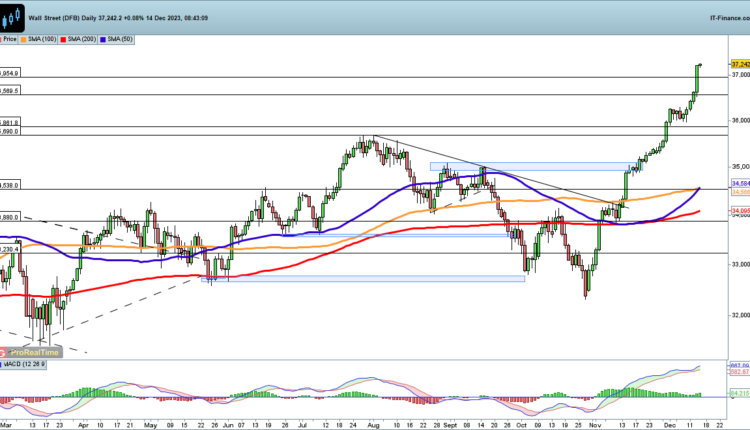Click the Aug month label on time axis
Image resolution: width=750 pixels, height=430 pixels.
tap(373, 425)
